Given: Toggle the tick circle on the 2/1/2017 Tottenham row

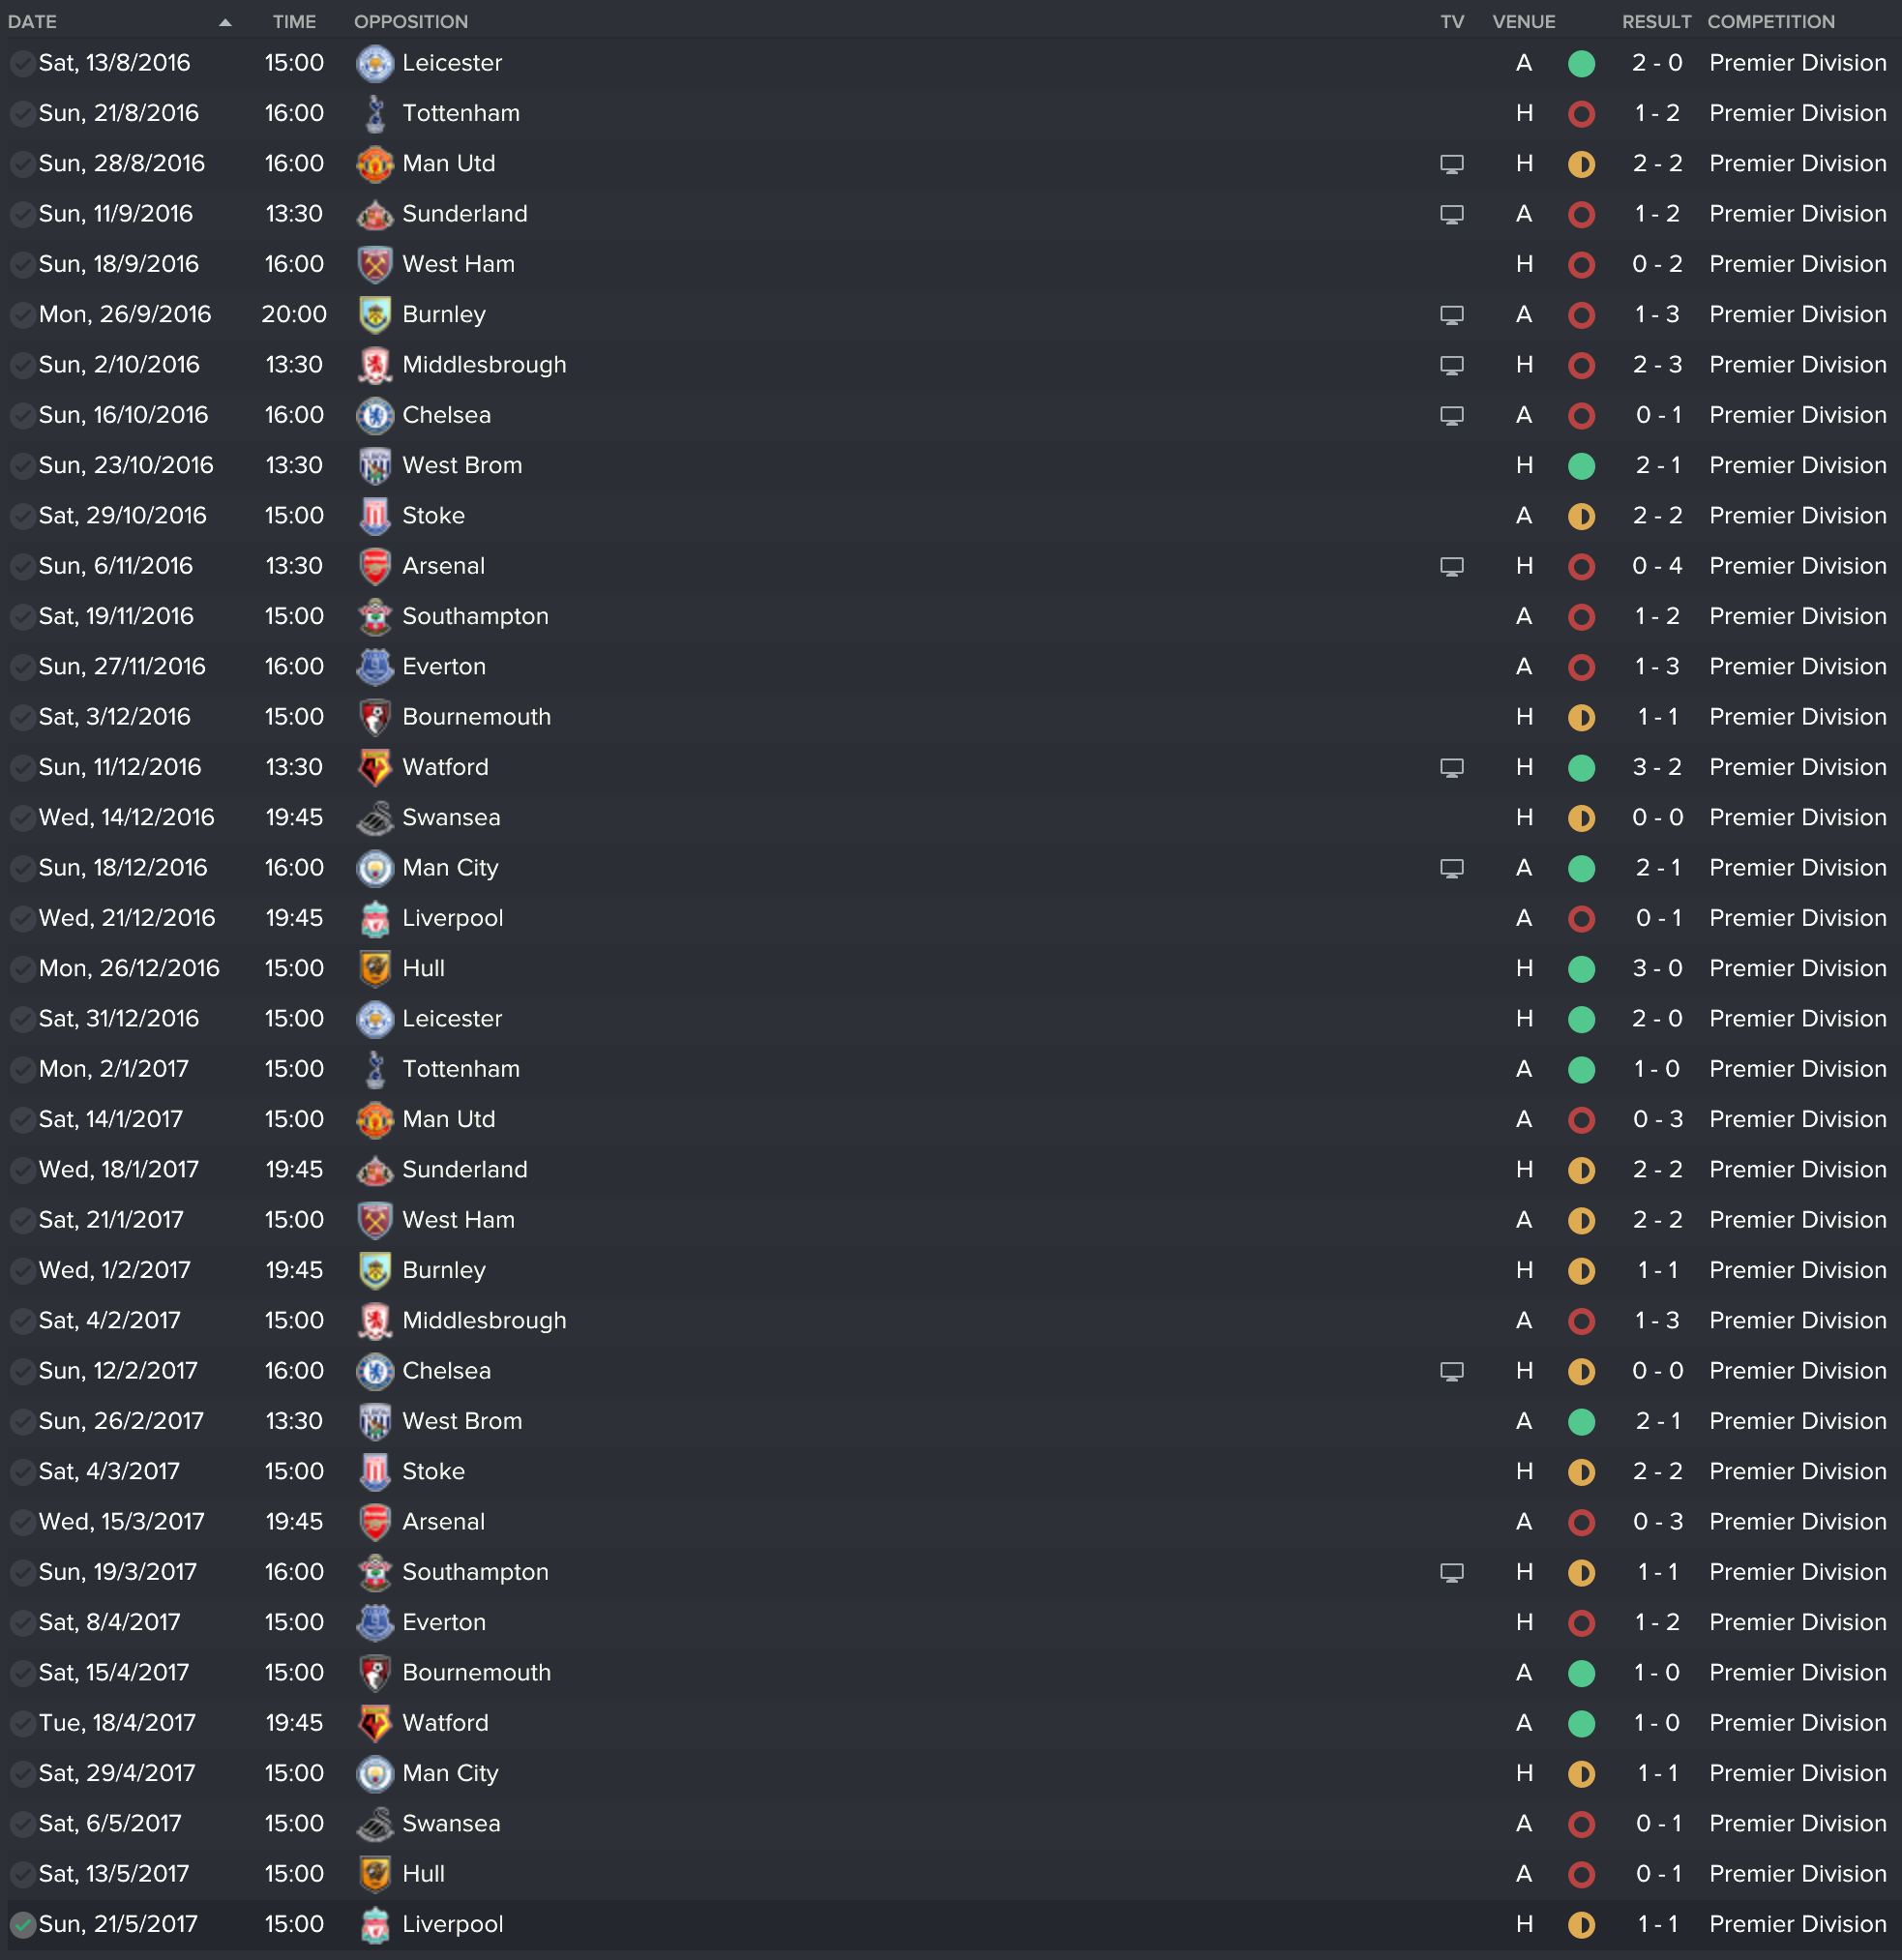Looking at the screenshot, I should (22, 1070).
